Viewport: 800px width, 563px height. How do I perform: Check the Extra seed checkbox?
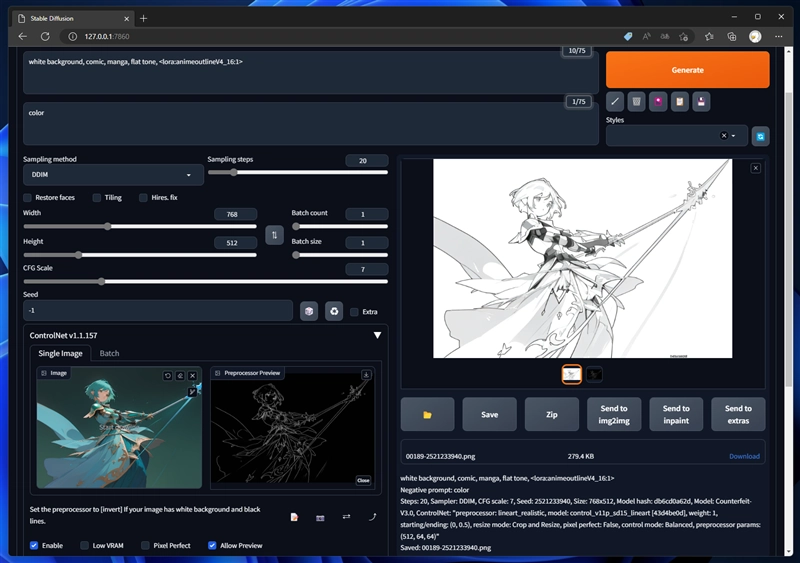(354, 312)
